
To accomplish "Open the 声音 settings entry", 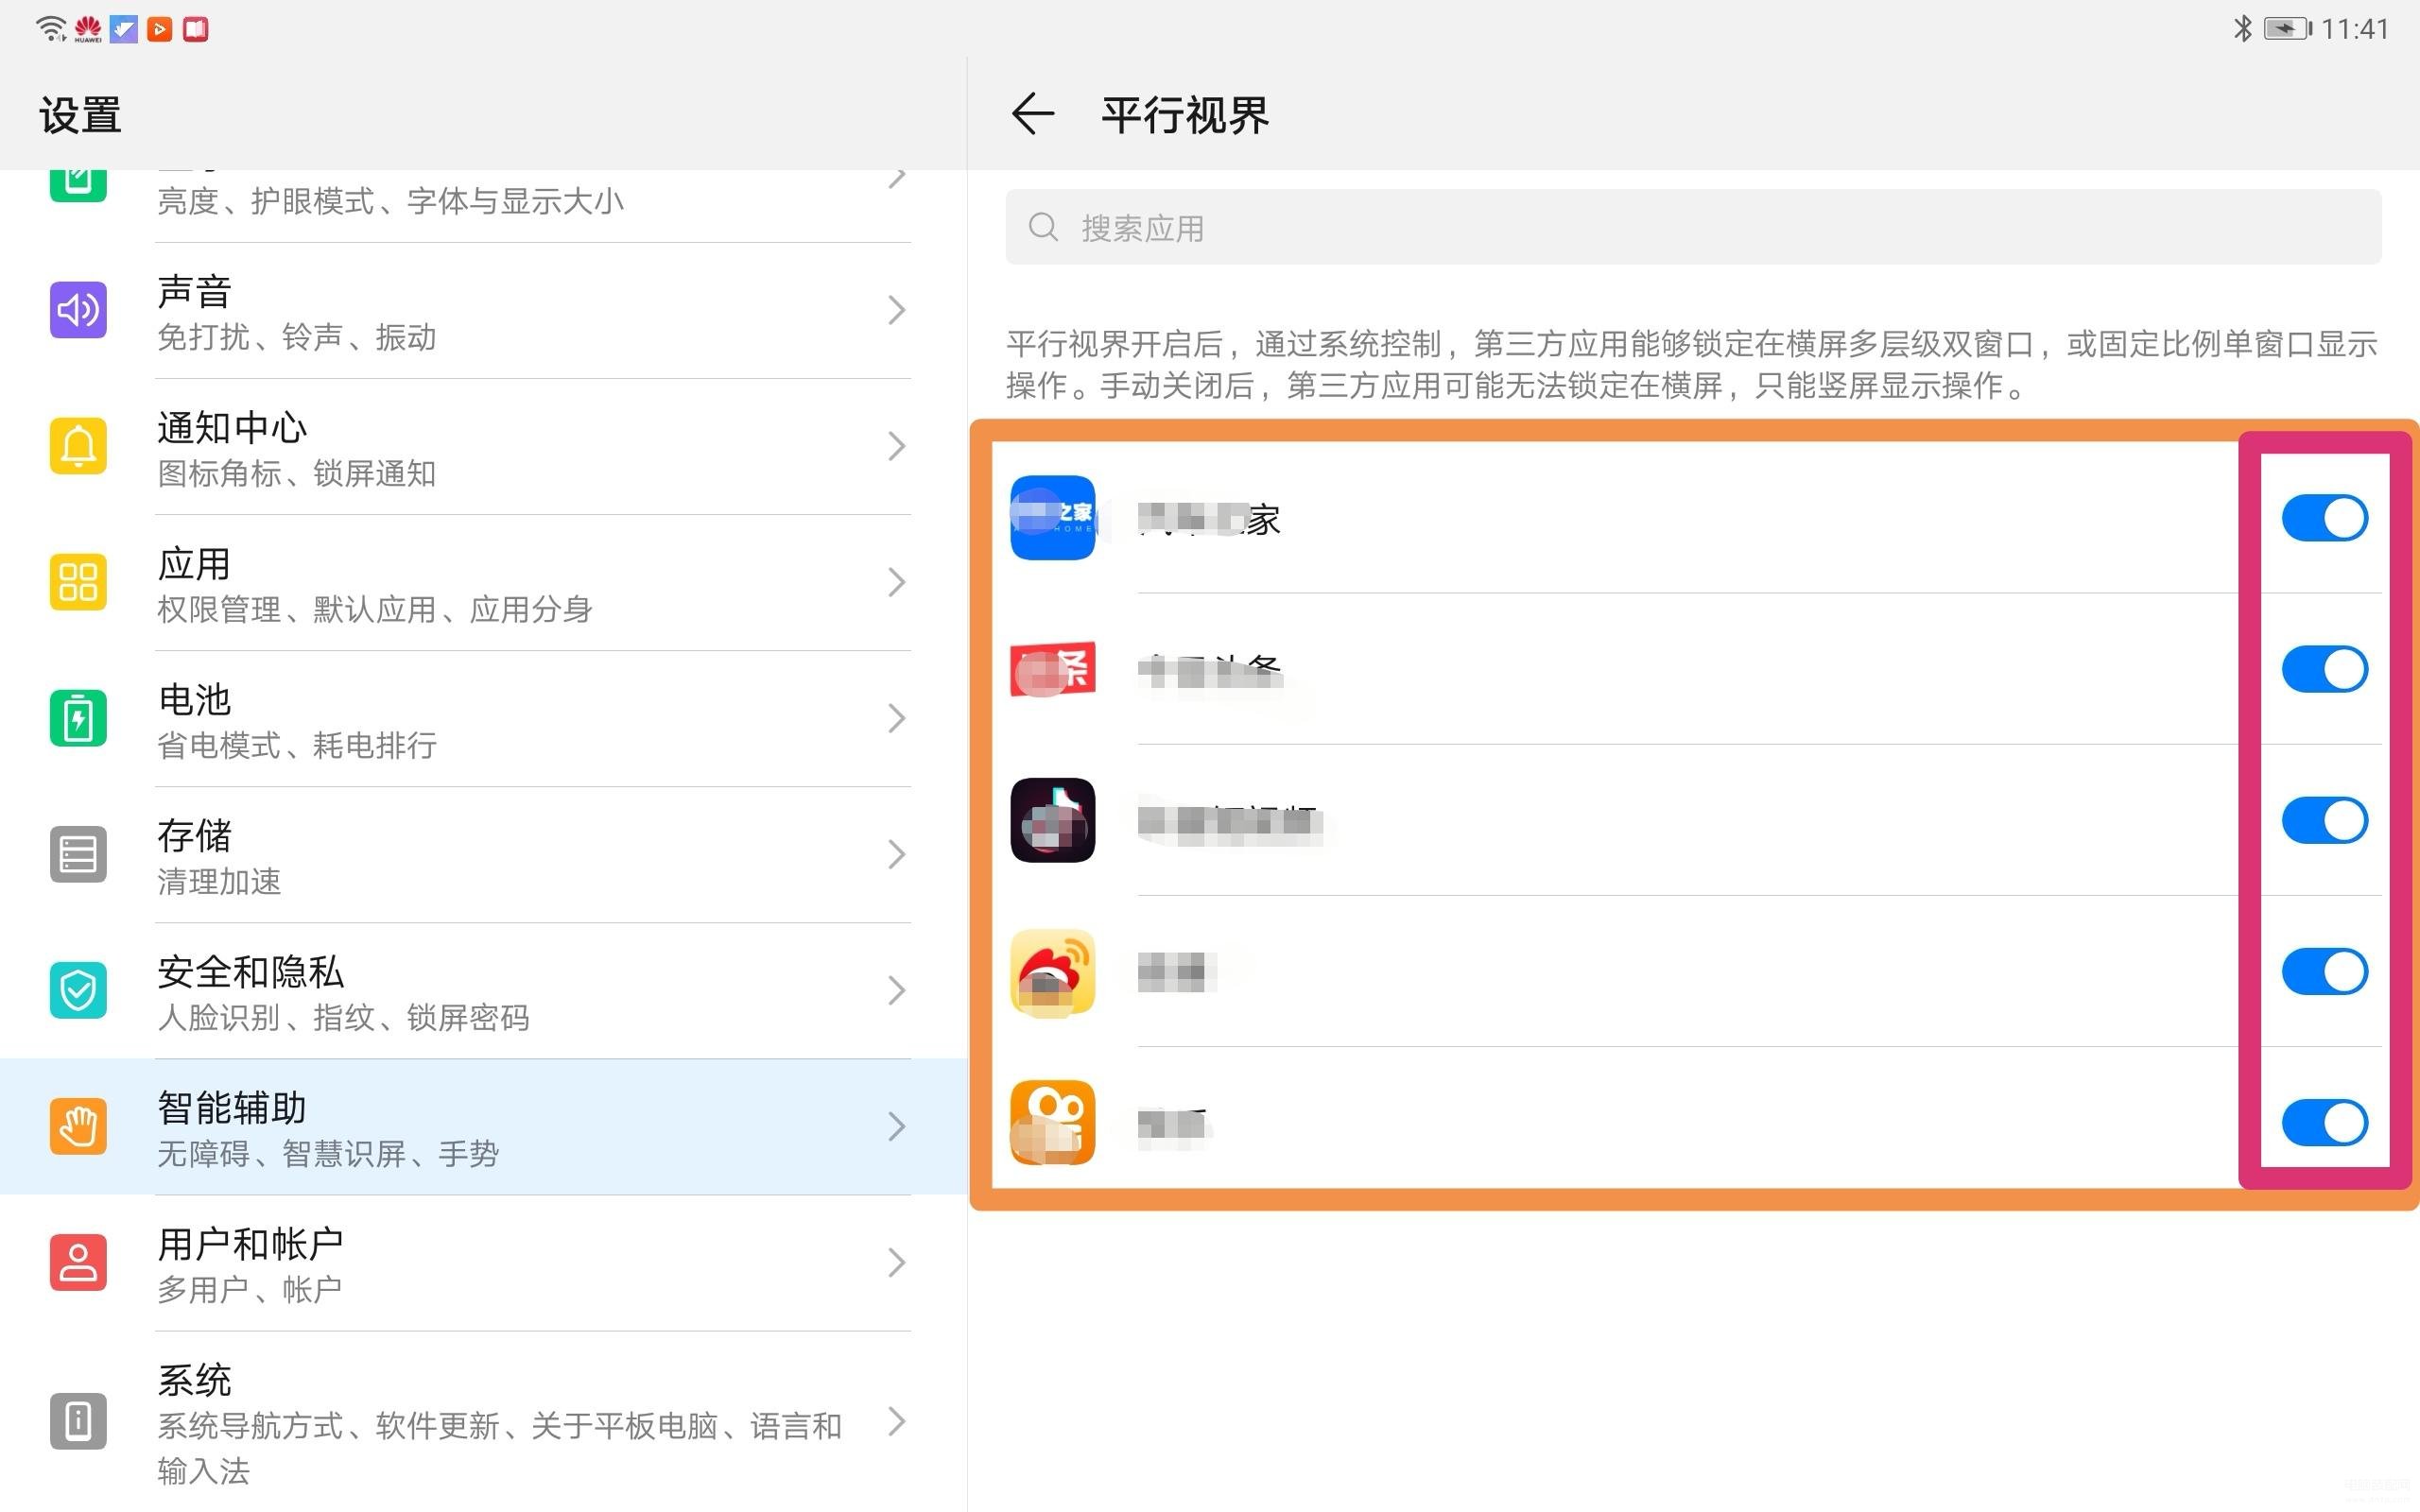I will pyautogui.click(x=483, y=310).
